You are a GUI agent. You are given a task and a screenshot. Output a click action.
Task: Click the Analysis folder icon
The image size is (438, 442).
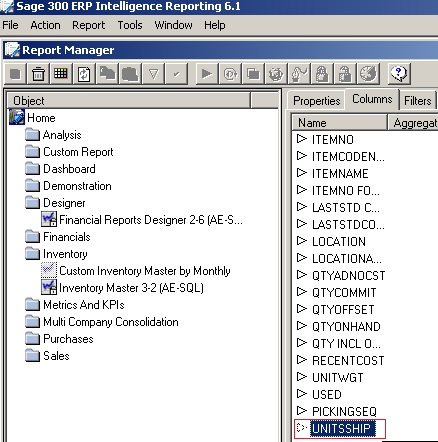click(32, 135)
